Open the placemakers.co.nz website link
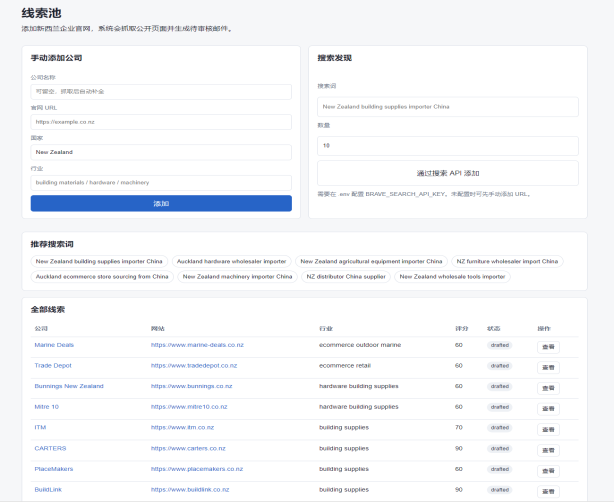Image resolution: width=614 pixels, height=502 pixels. (197, 469)
